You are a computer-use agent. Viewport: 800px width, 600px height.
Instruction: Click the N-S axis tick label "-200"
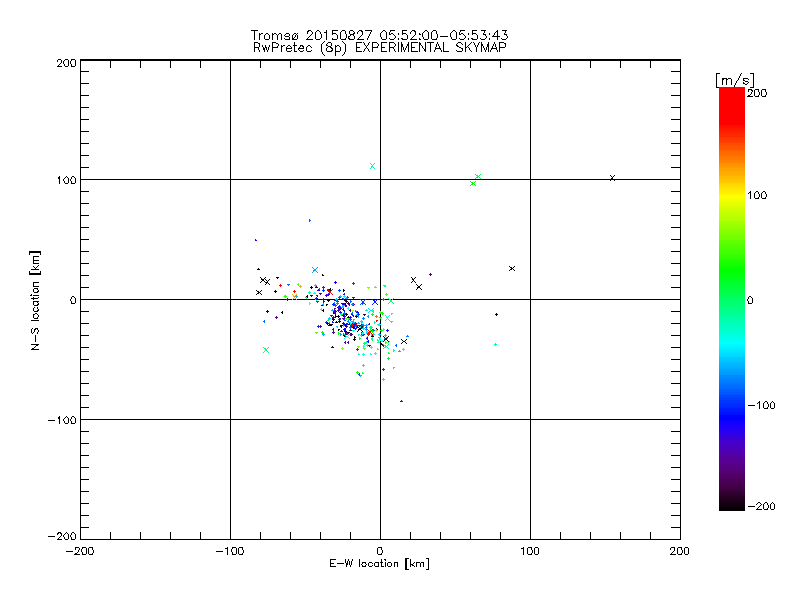[x=62, y=536]
